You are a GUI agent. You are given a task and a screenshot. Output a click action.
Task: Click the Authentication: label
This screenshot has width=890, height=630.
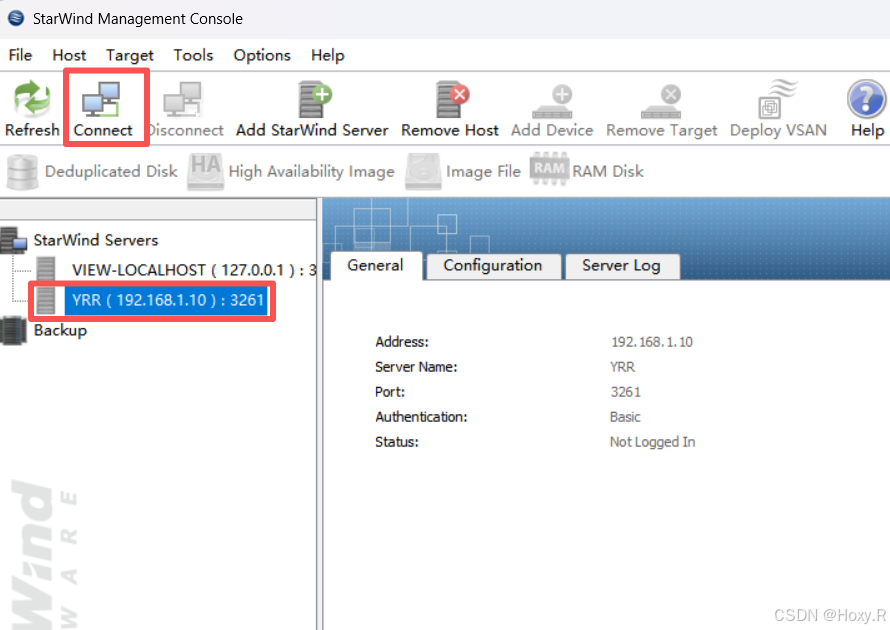421,417
